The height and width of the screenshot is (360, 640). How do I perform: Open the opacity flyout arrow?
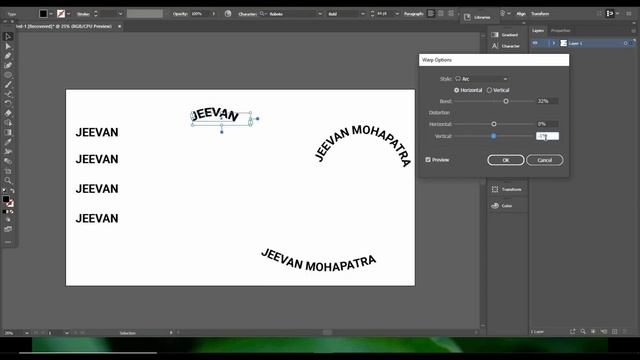(x=213, y=13)
